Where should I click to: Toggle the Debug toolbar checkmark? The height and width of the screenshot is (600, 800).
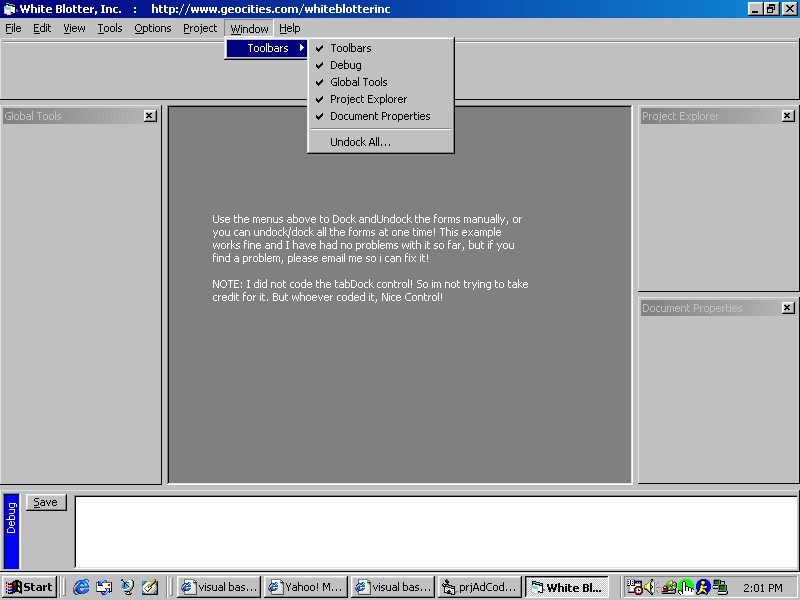(346, 65)
